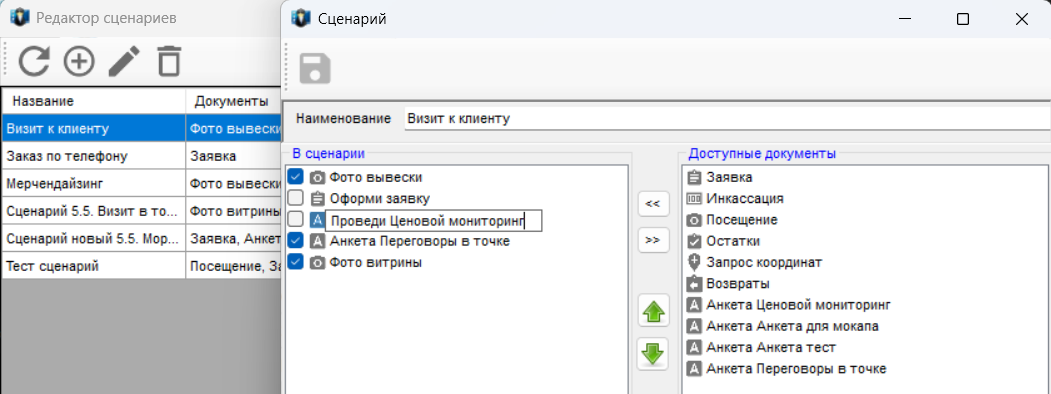Click the camera icon beside Фото витрины
The width and height of the screenshot is (1051, 394).
[x=318, y=263]
